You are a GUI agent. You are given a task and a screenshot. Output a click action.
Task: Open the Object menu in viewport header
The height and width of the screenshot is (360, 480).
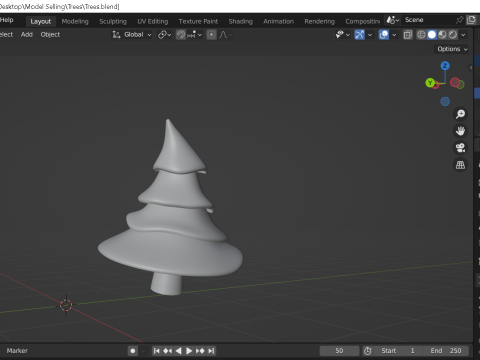tap(50, 34)
